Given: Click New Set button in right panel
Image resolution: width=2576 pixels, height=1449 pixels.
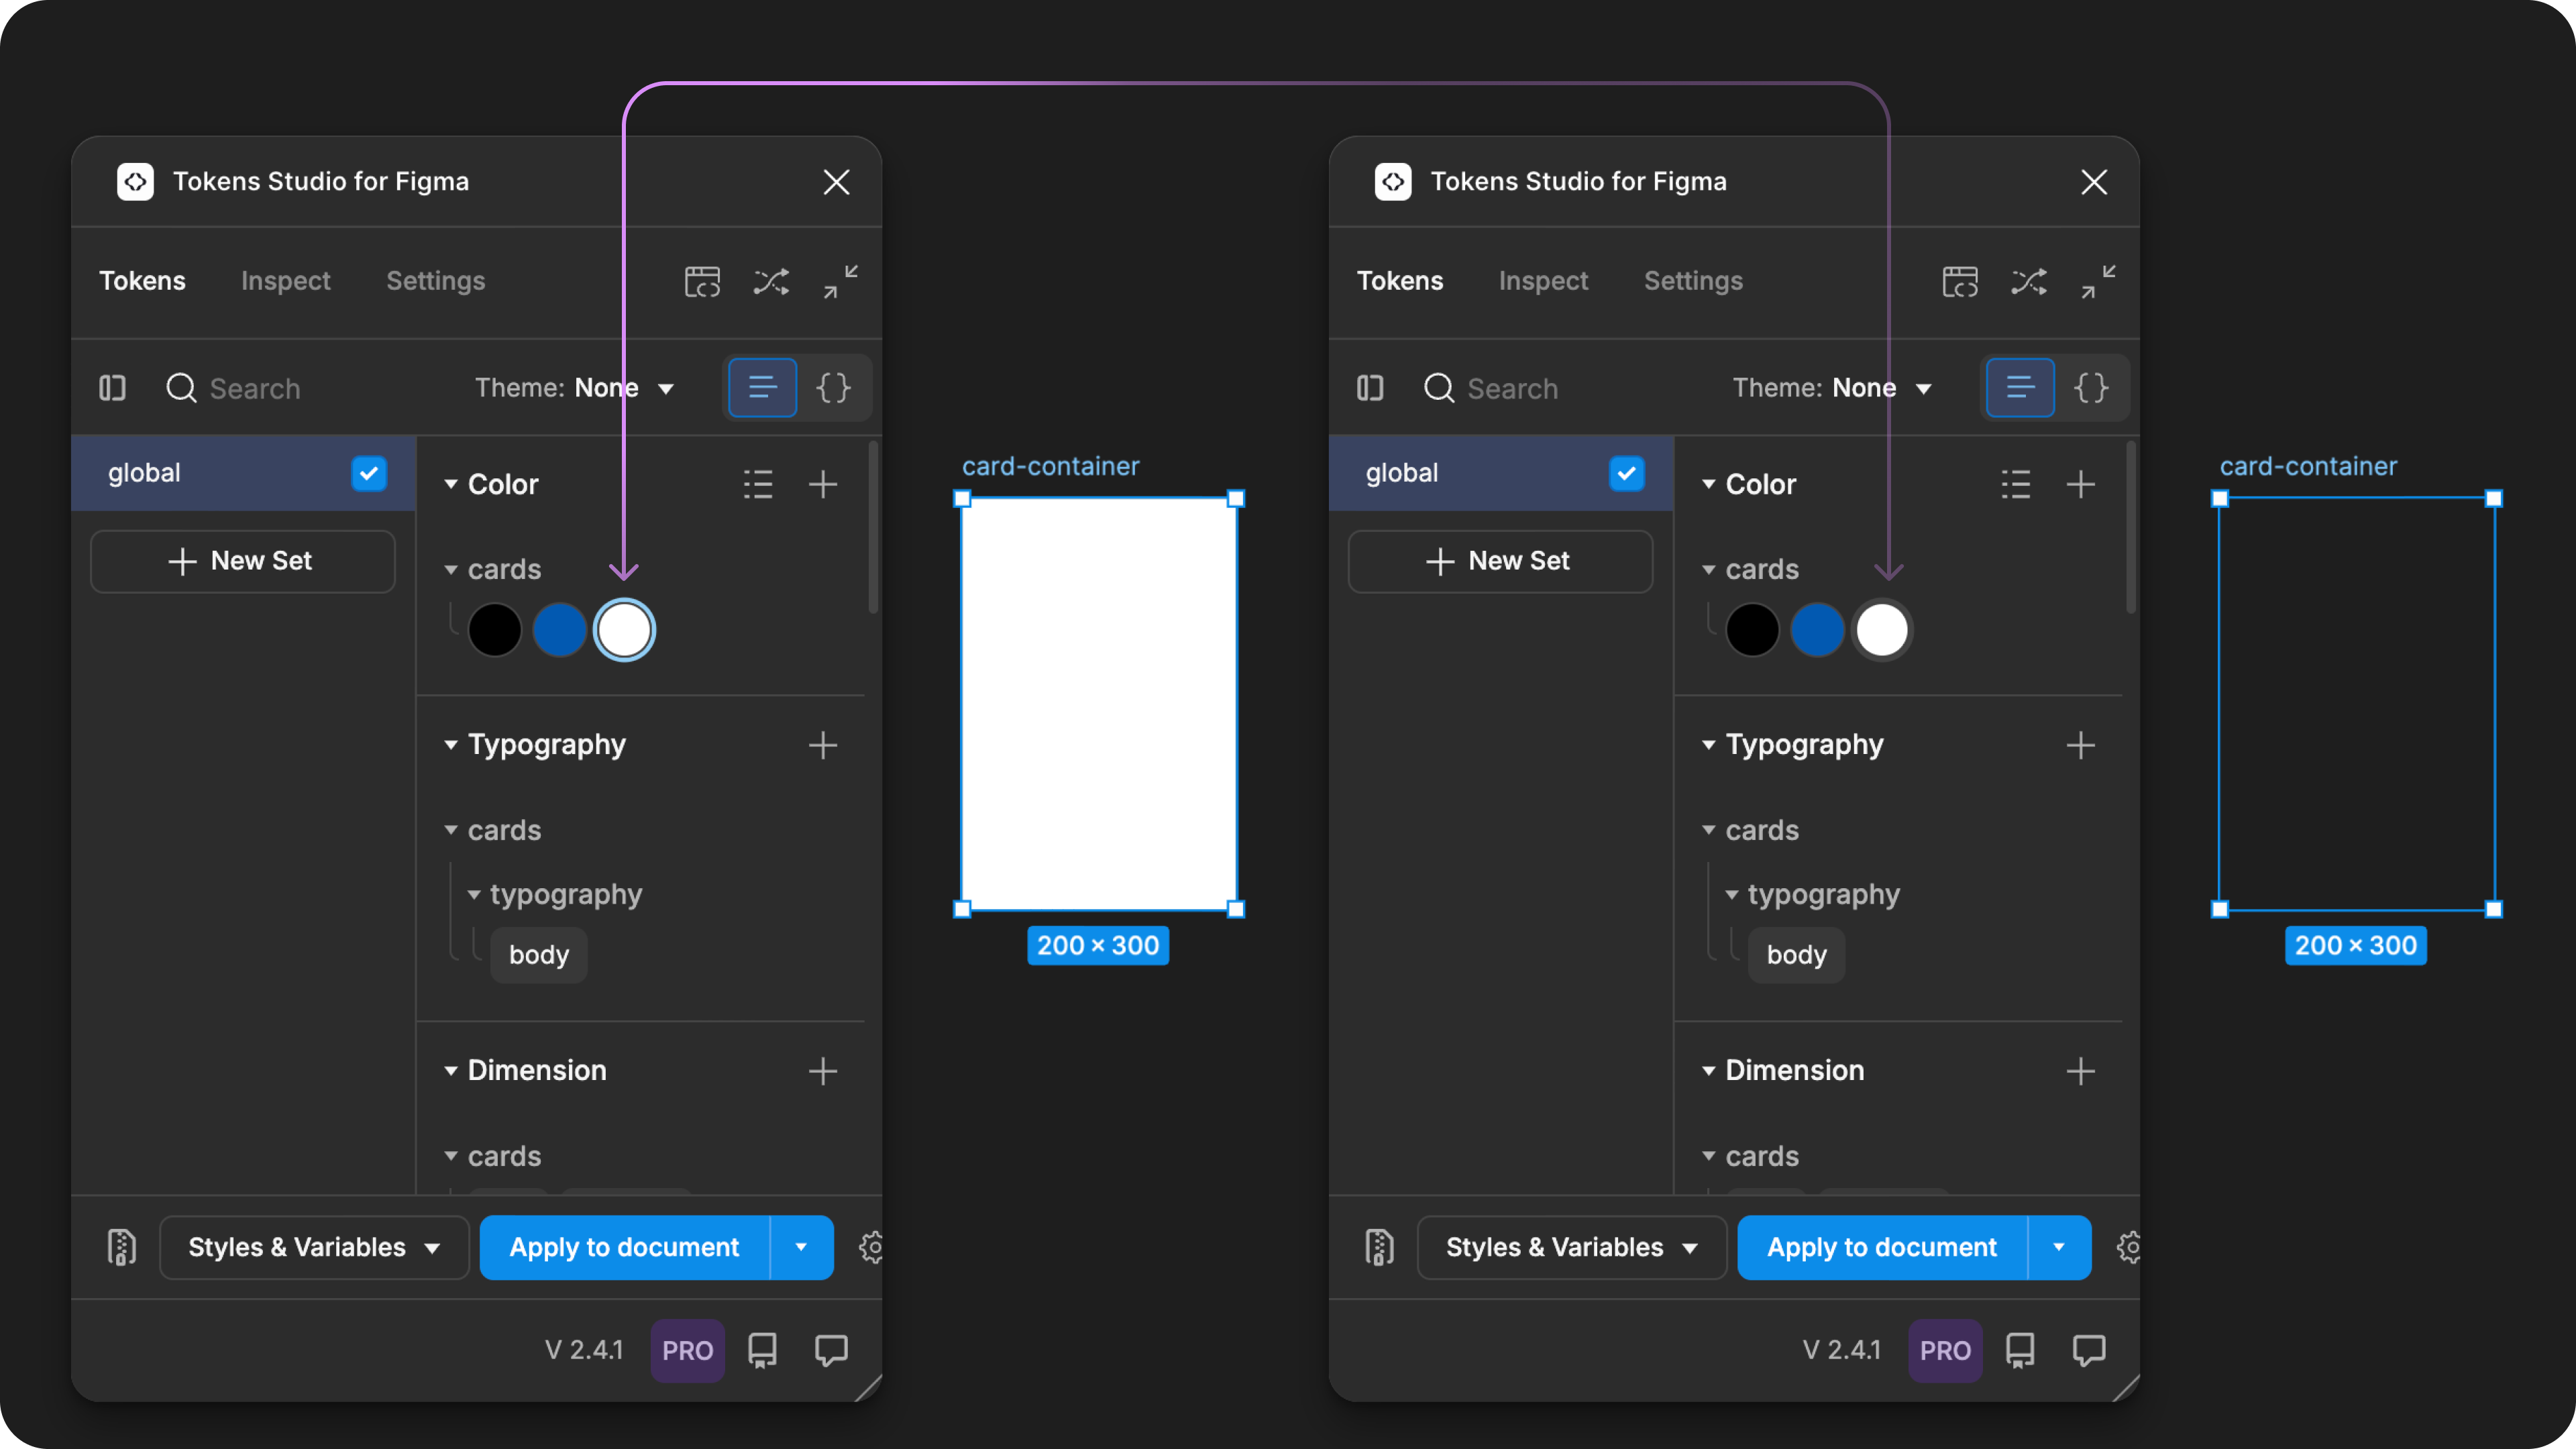Looking at the screenshot, I should (x=1501, y=561).
